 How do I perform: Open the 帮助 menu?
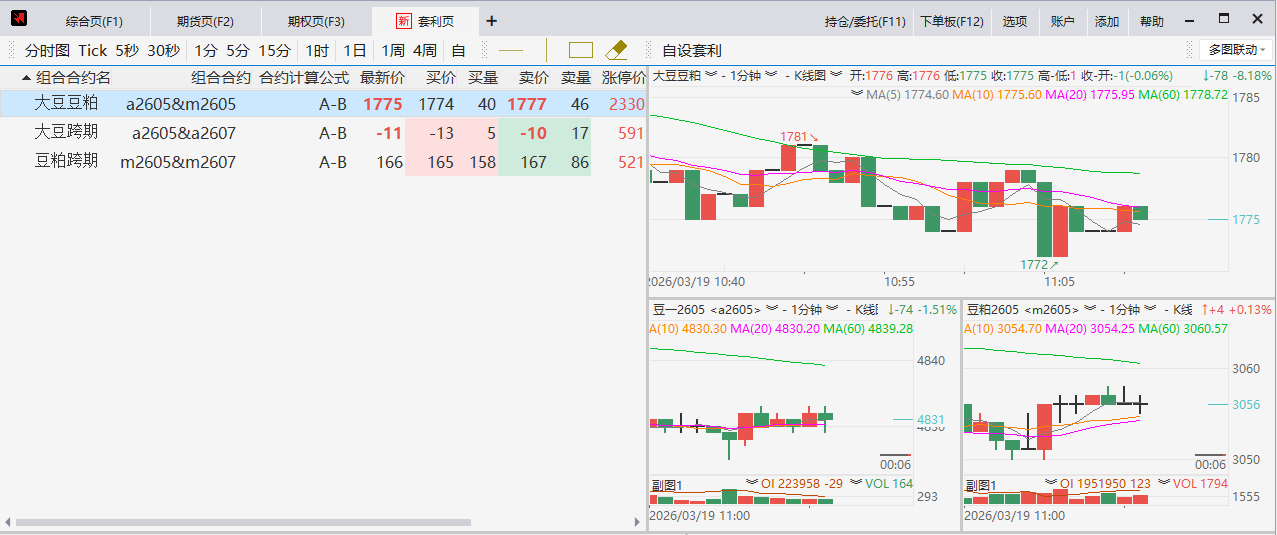click(1152, 21)
